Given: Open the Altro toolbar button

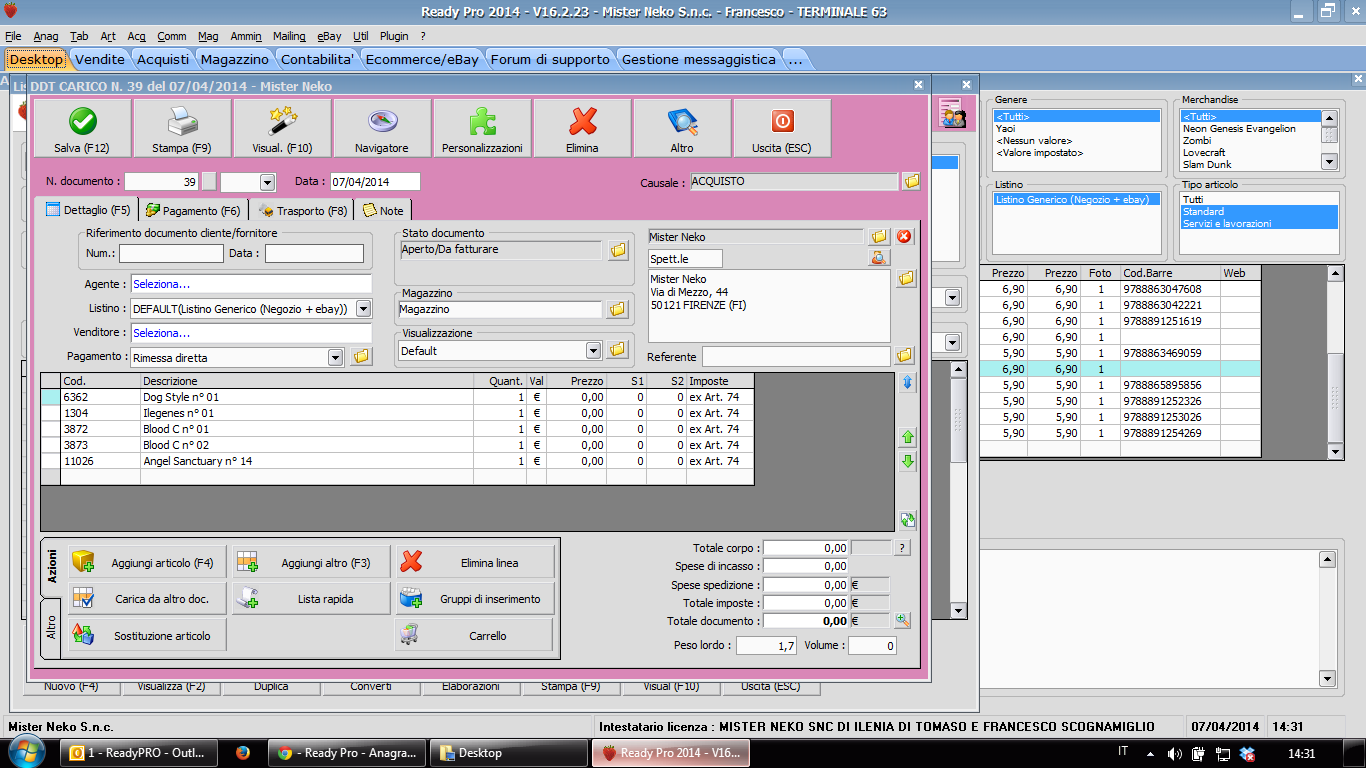Looking at the screenshot, I should [682, 128].
